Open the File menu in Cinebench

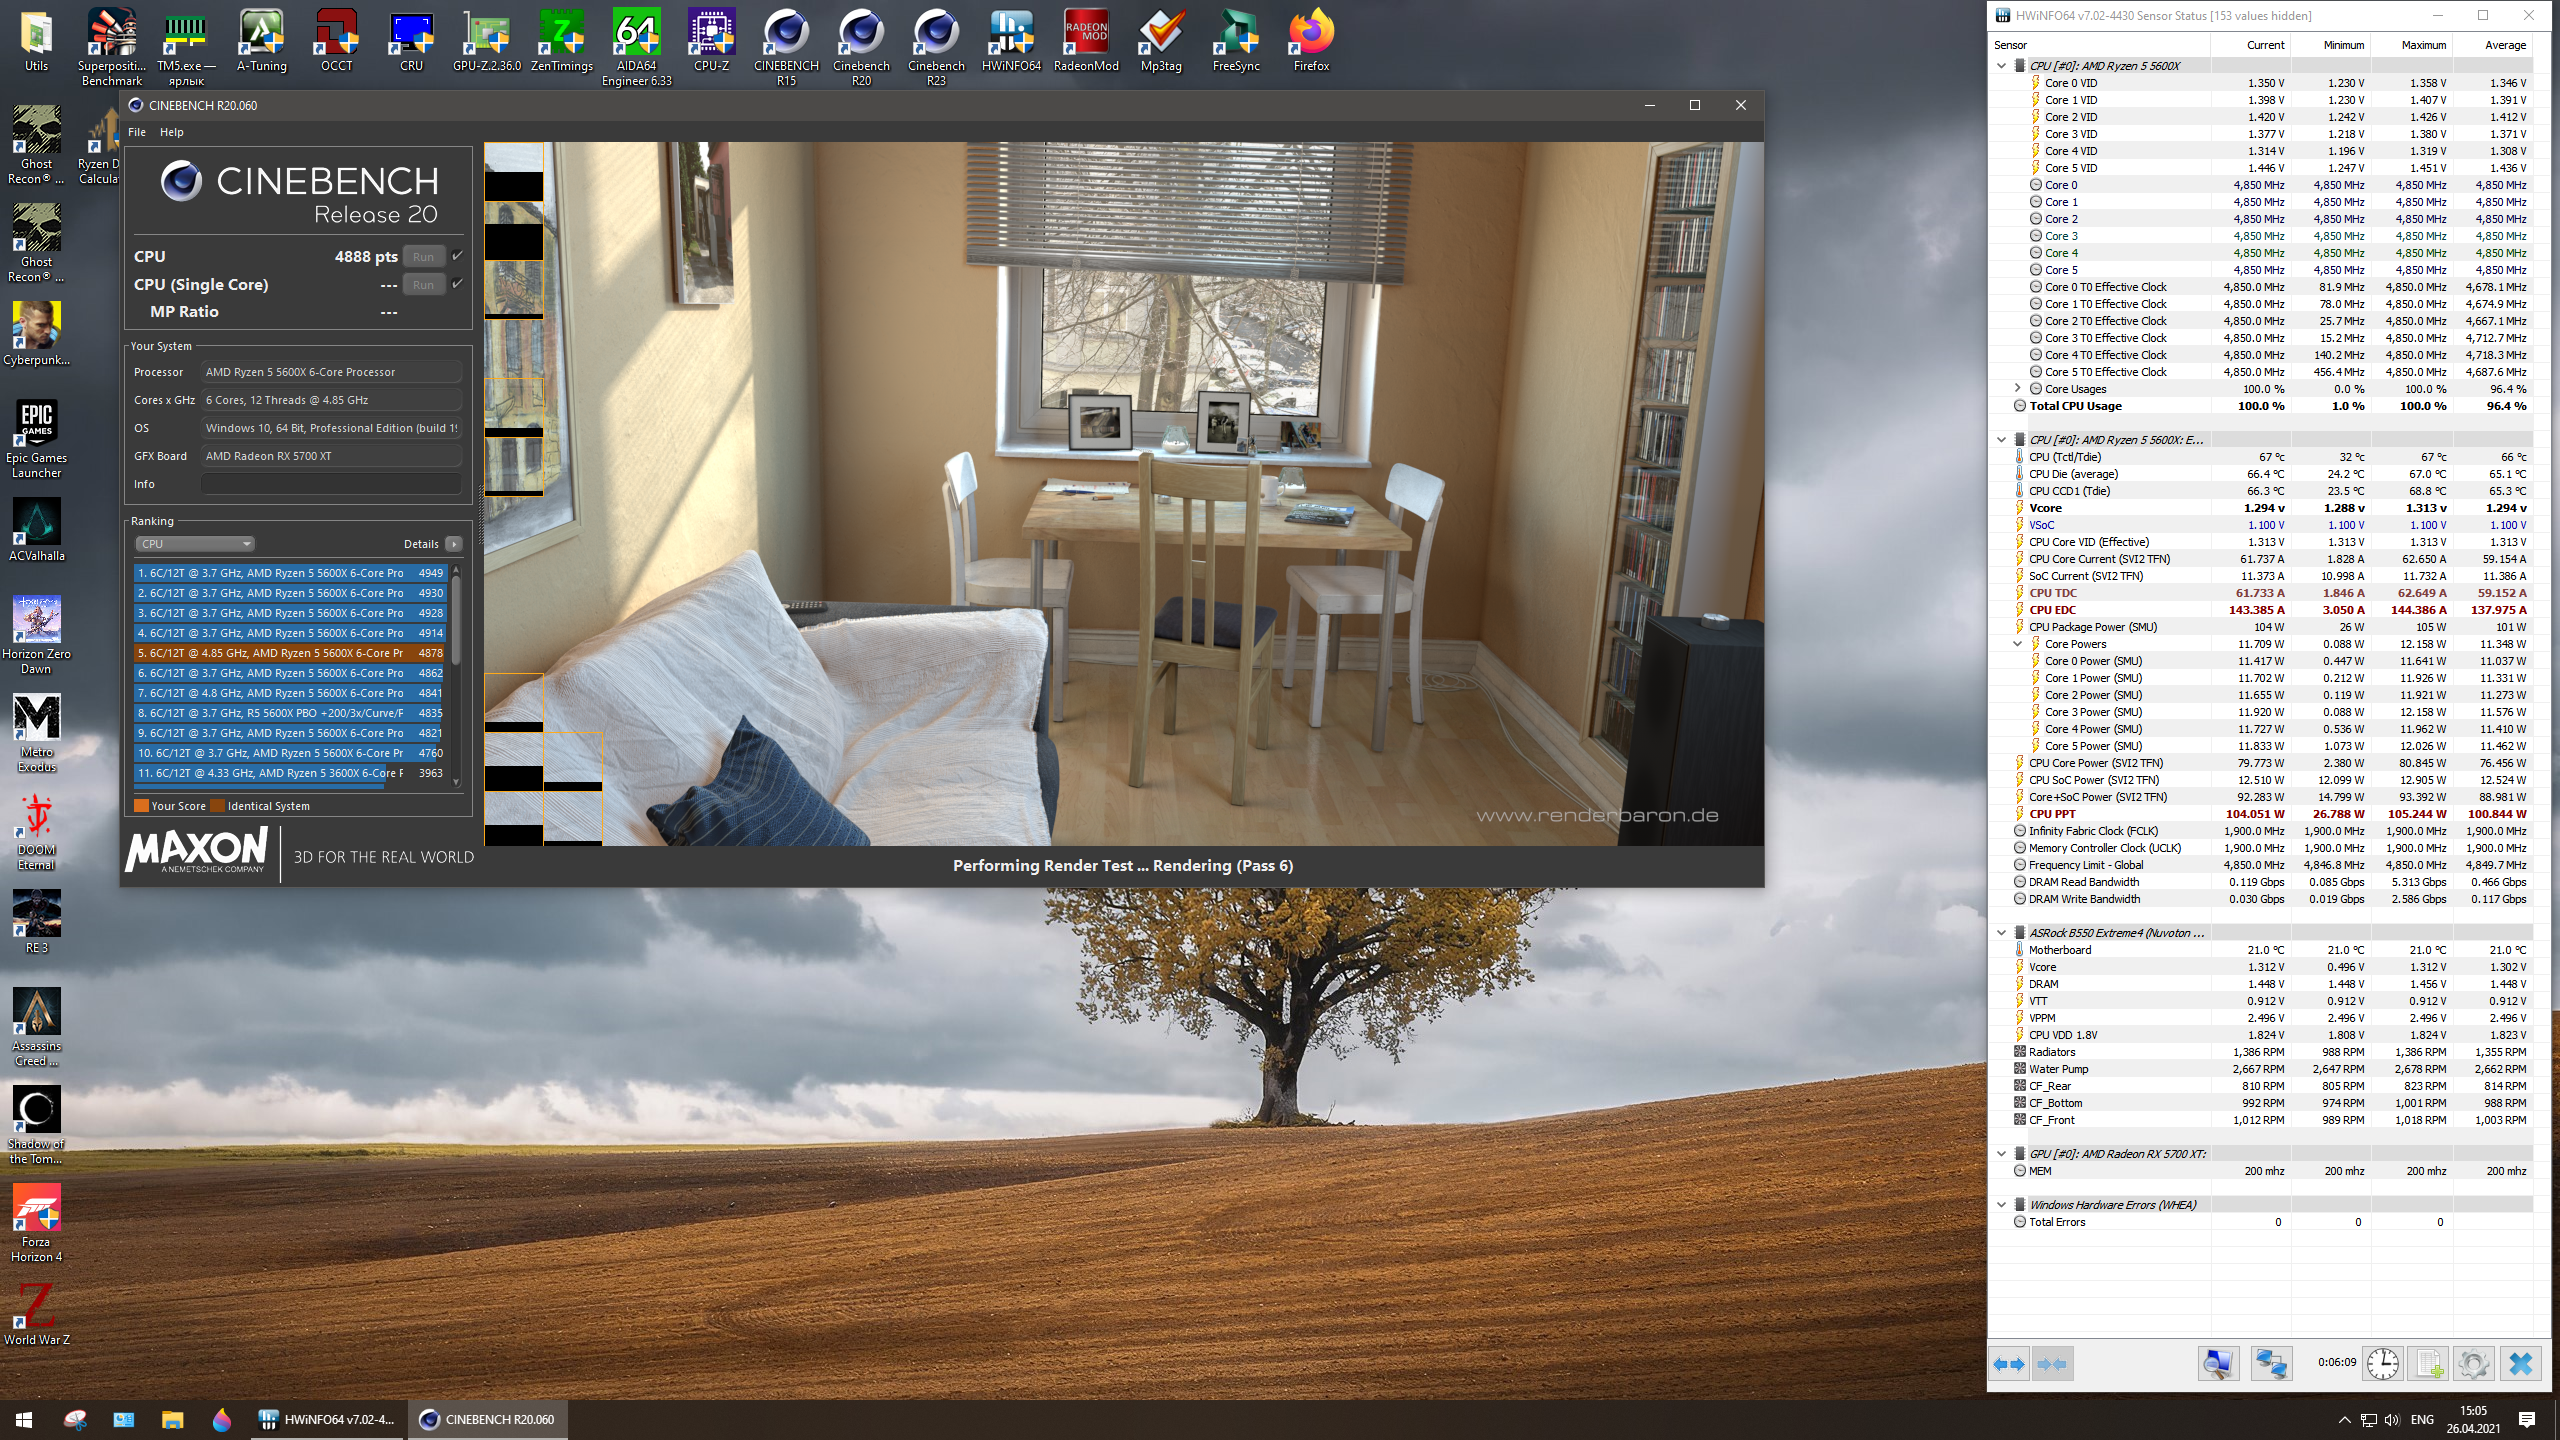pos(137,132)
